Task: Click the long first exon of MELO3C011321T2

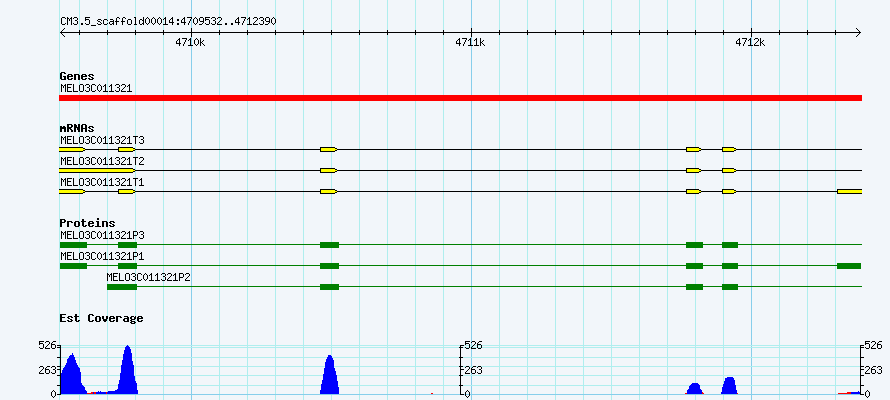Action: (x=97, y=170)
